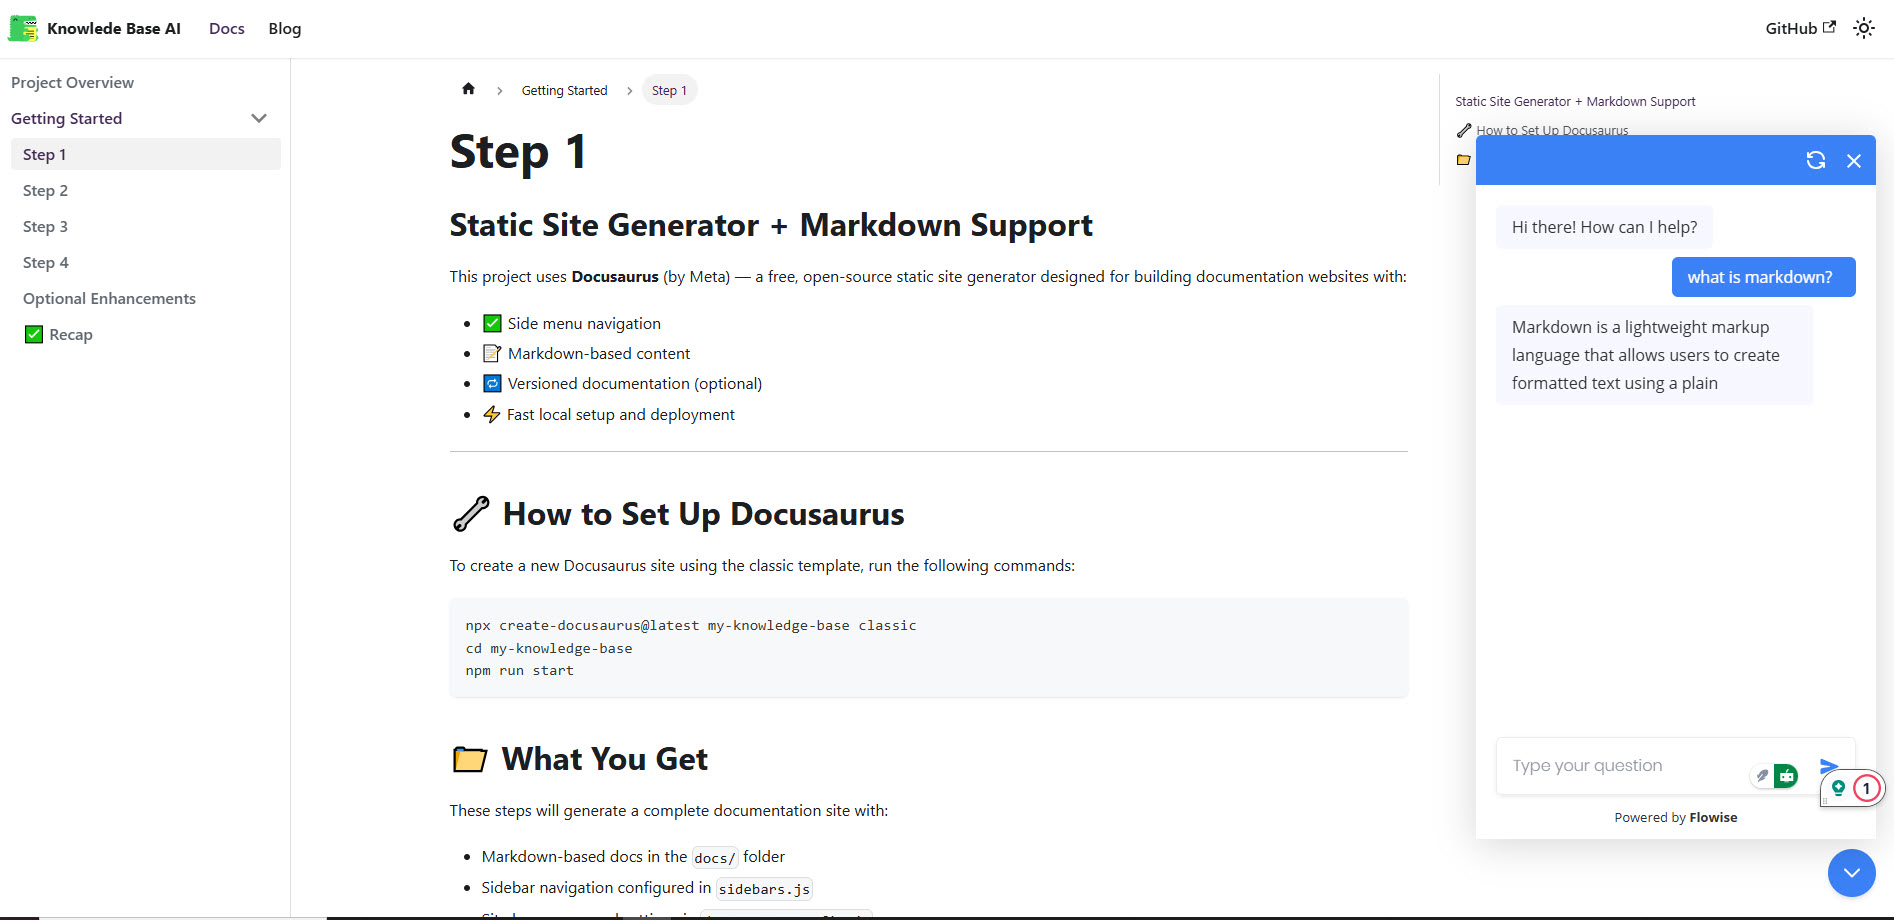Collapse the Getting Started sidebar category

259,118
